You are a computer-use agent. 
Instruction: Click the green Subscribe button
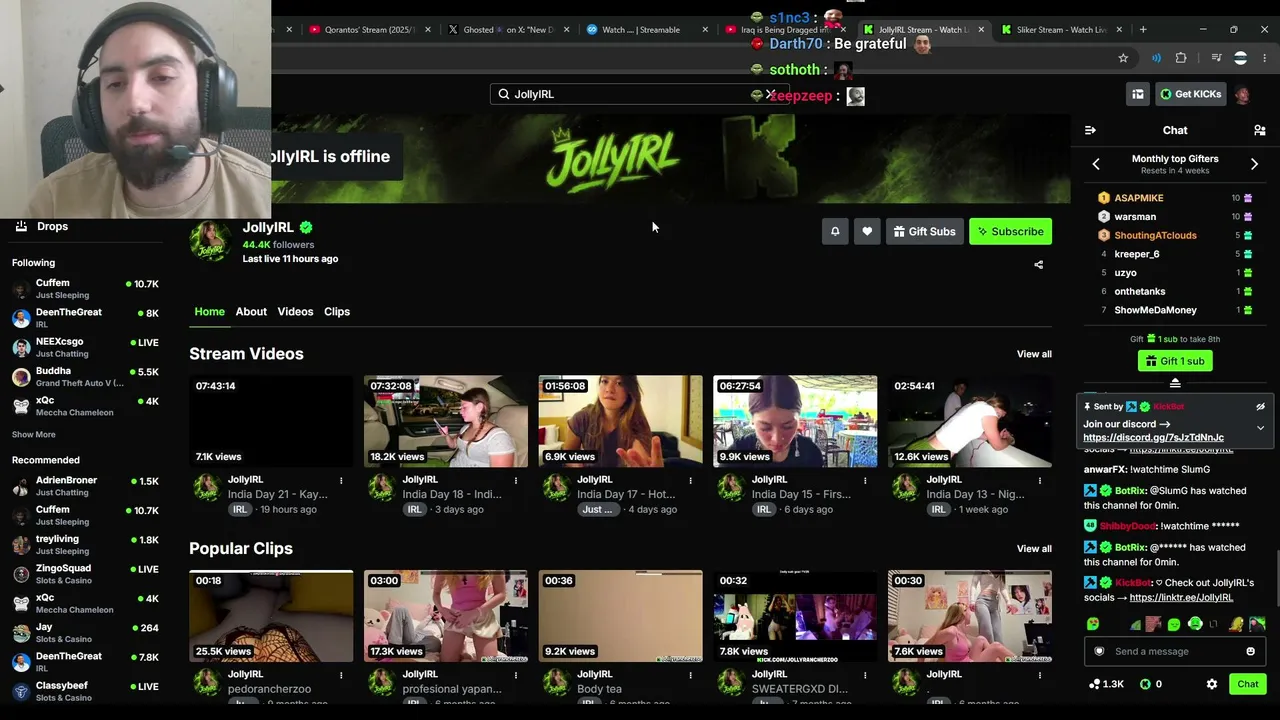(x=1010, y=231)
